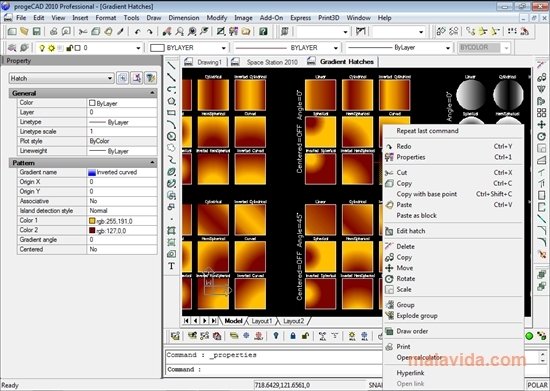This screenshot has height=391, width=550.
Task: Click the Rotate tool icon in the right modify toolbar
Action: [x=541, y=136]
